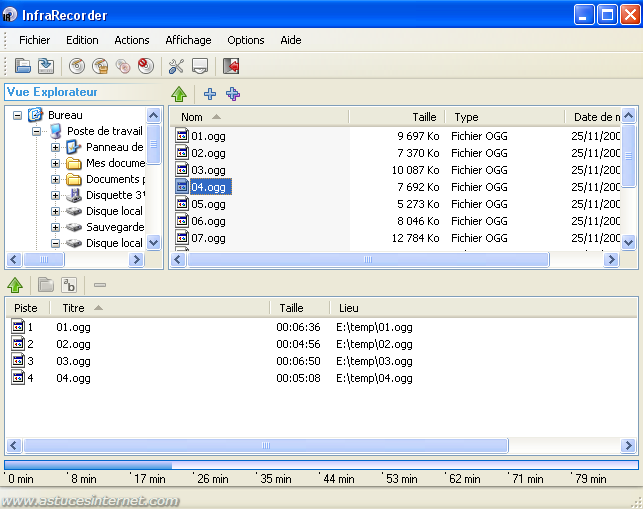Screen dimensions: 643x509
Task: Open the configuration tools icon
Action: coord(176,66)
